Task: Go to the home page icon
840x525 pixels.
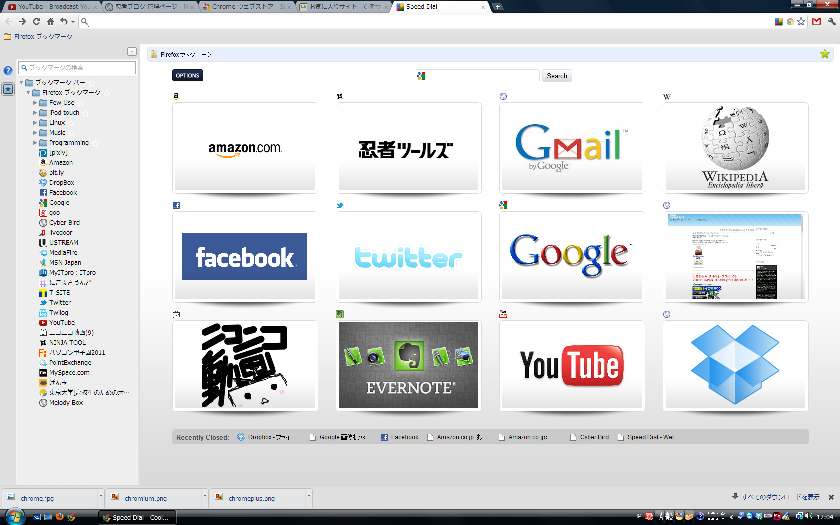Action: 50,21
